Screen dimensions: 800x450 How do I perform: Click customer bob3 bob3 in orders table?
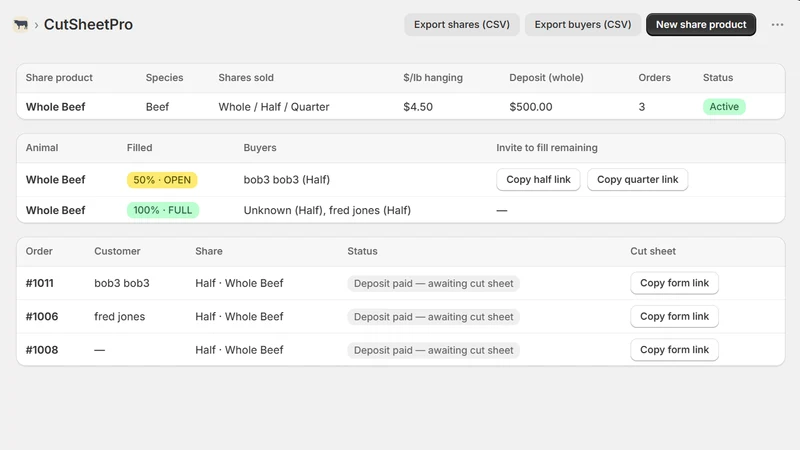[122, 283]
